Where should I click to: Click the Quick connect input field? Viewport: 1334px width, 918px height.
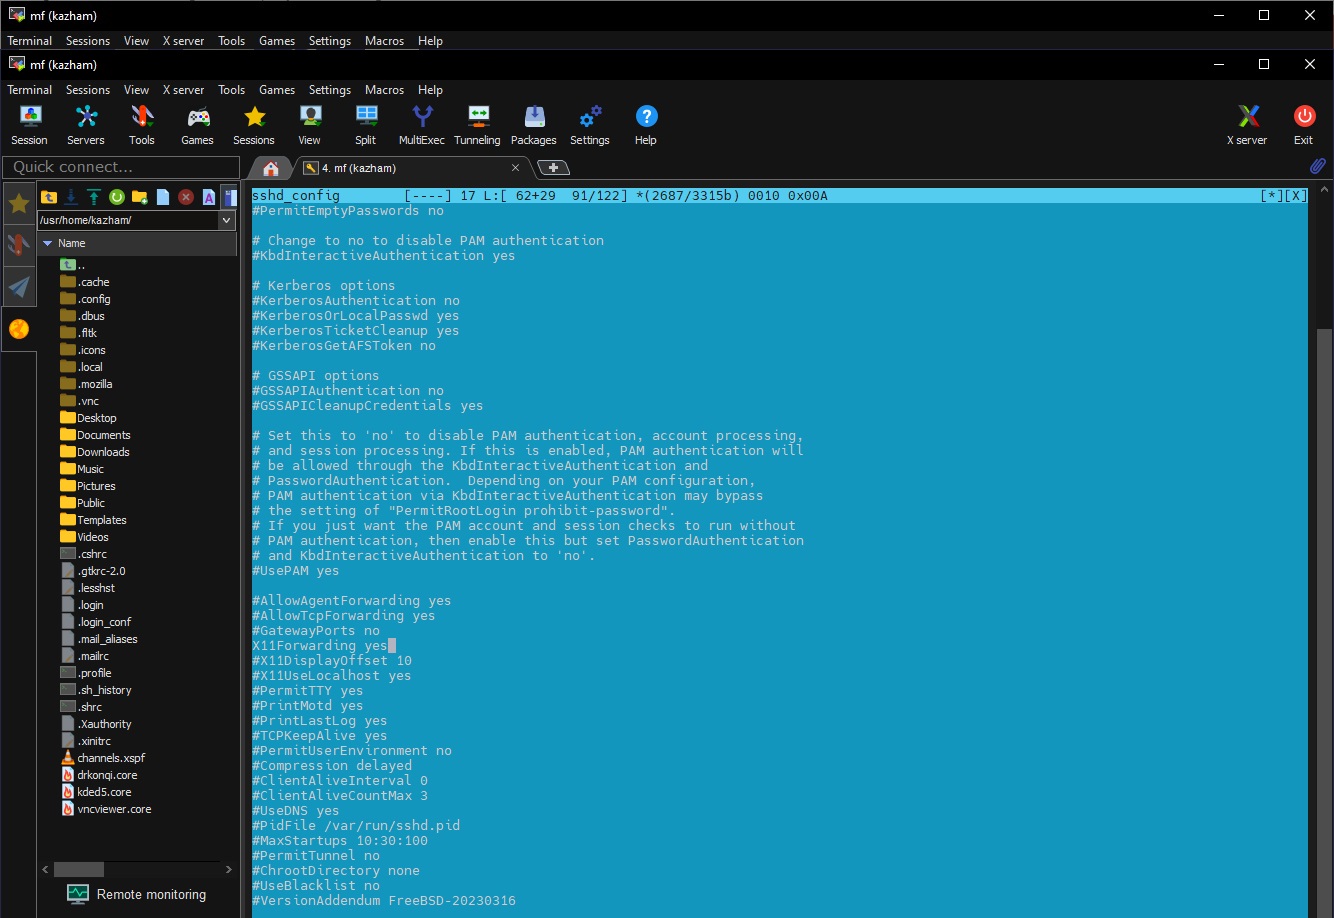[121, 167]
